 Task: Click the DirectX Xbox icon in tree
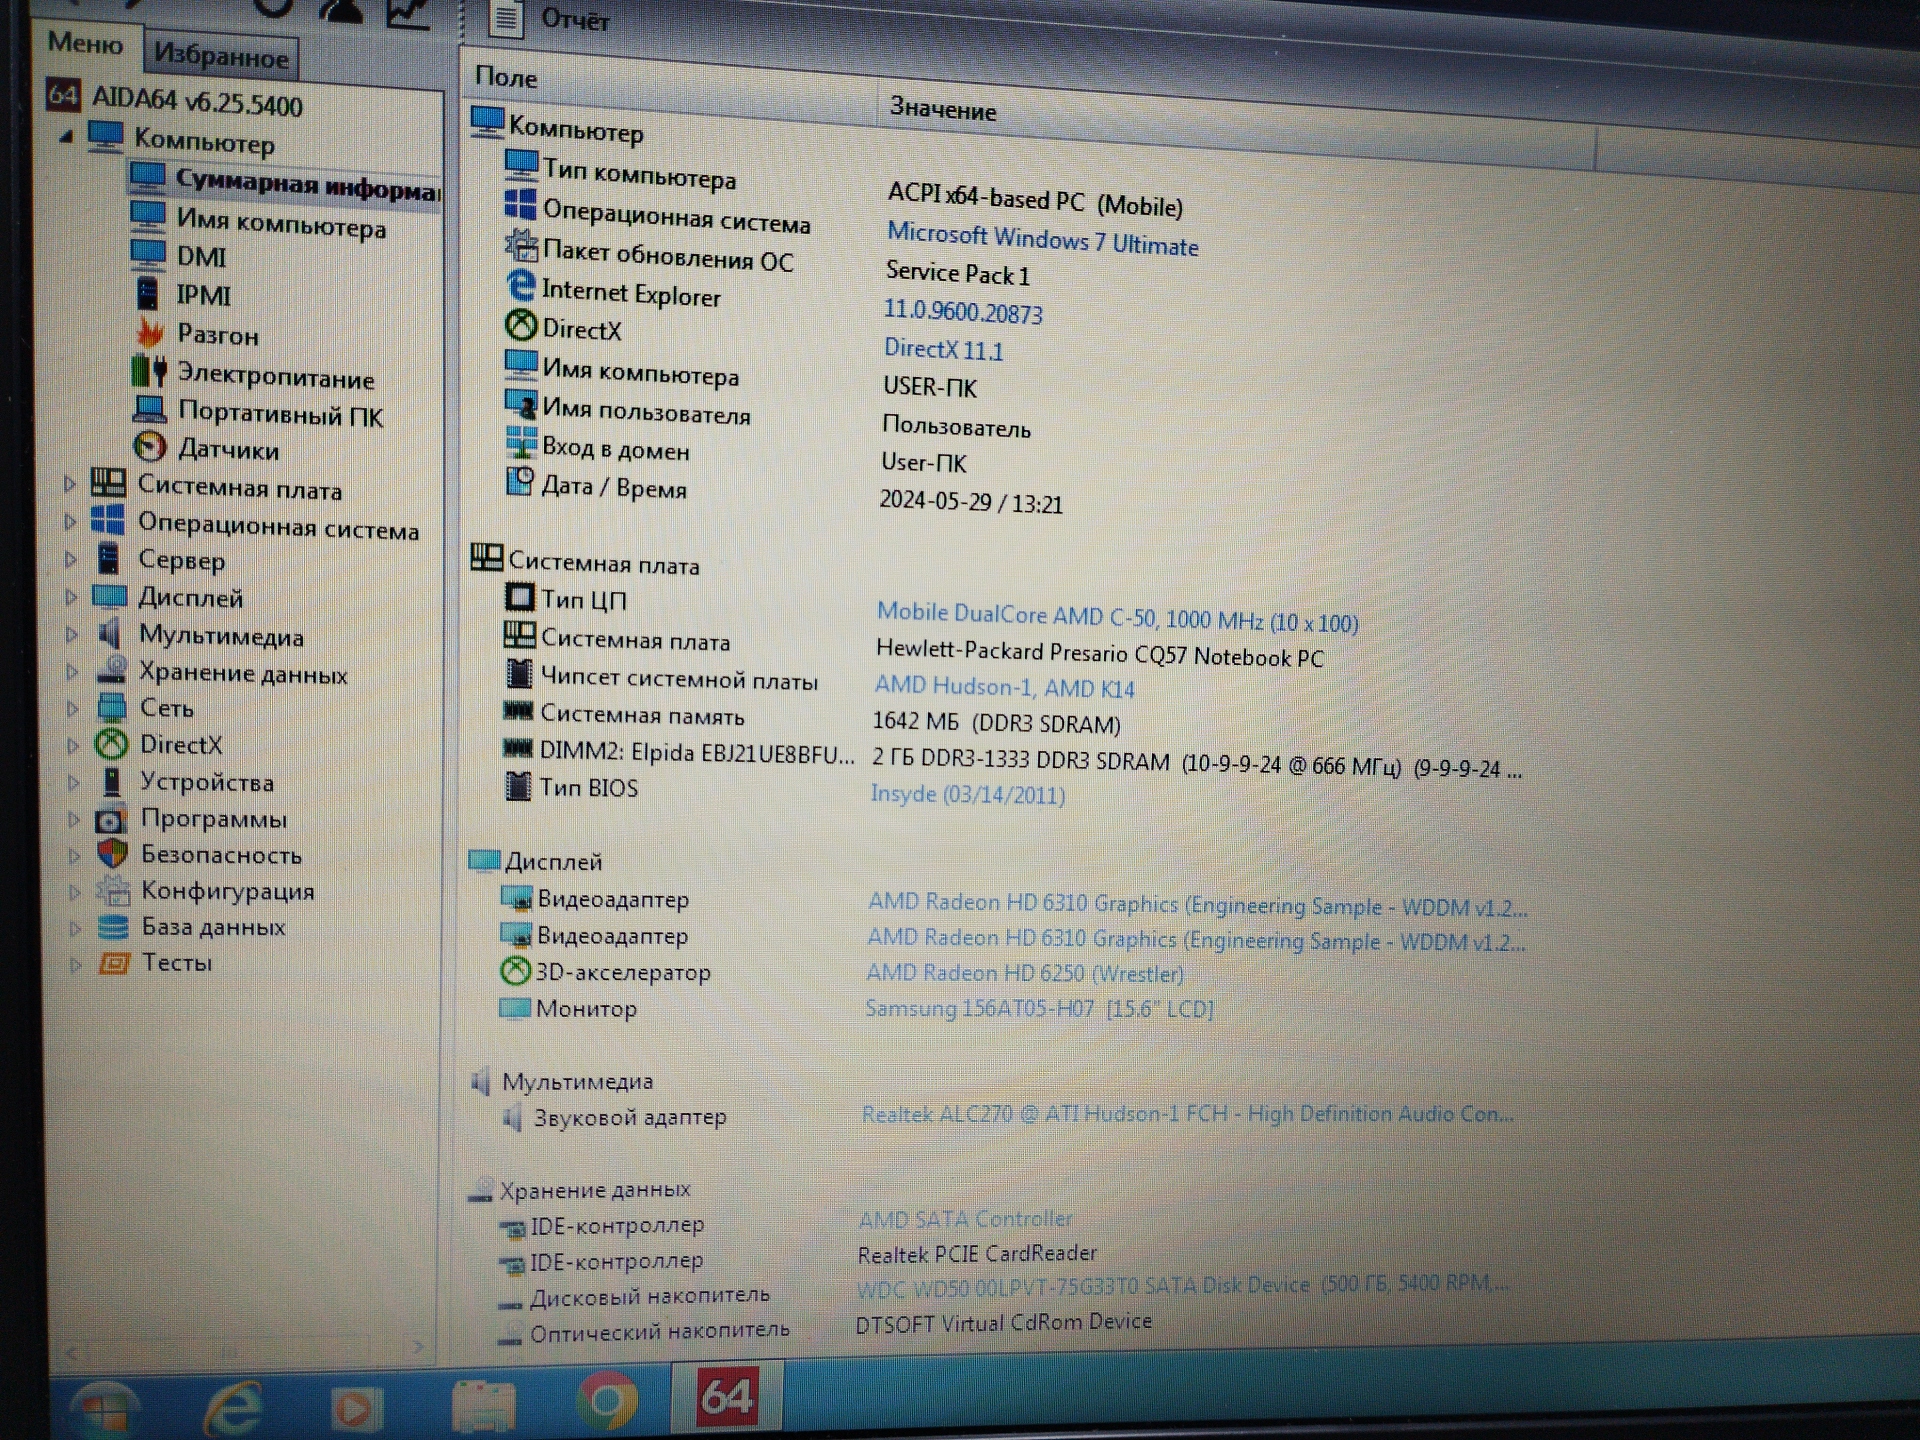point(111,744)
